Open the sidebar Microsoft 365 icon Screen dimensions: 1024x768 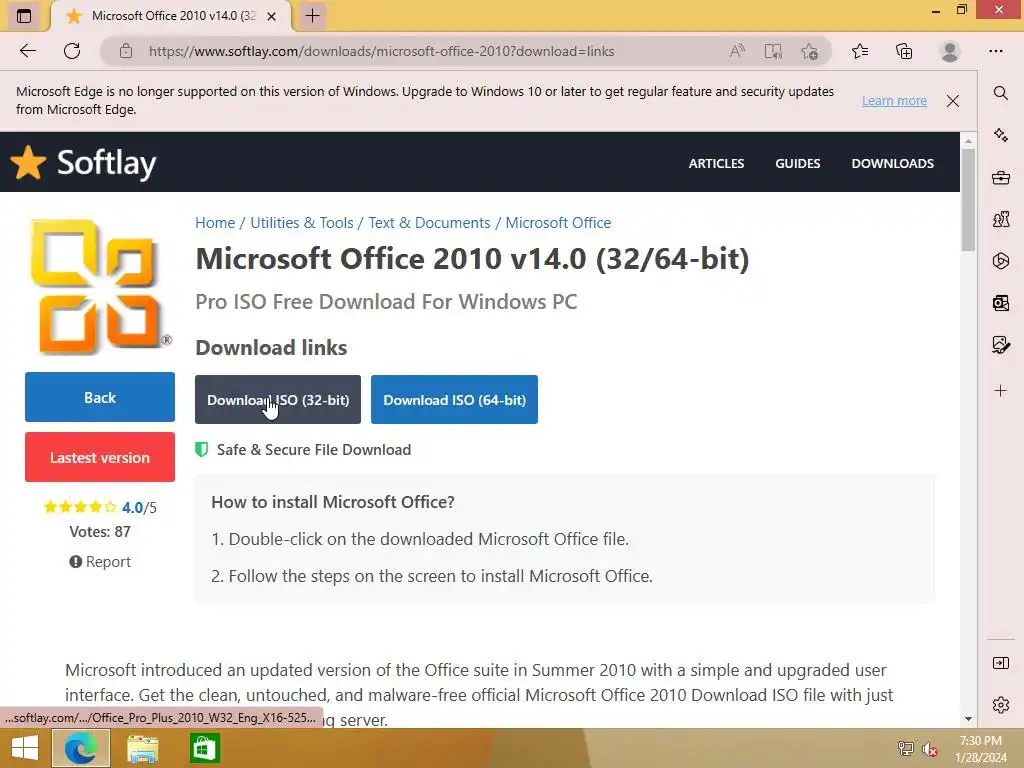1000,261
